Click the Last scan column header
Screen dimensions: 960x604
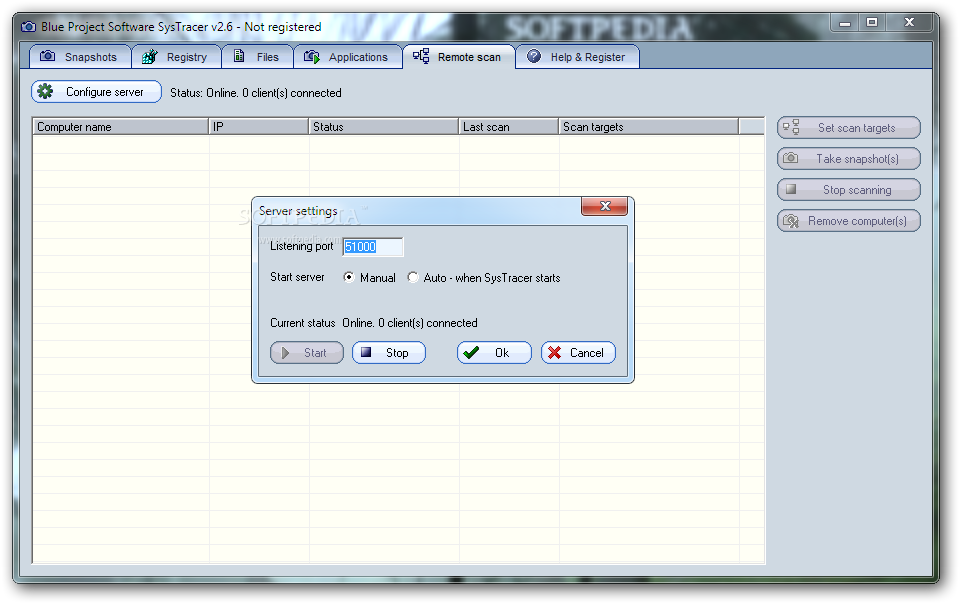pos(508,127)
